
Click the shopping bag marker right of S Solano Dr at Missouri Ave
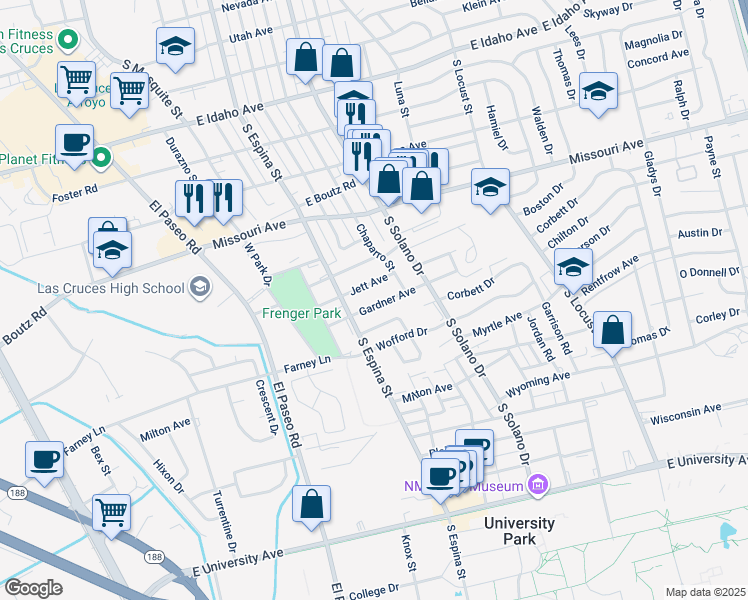tap(421, 186)
